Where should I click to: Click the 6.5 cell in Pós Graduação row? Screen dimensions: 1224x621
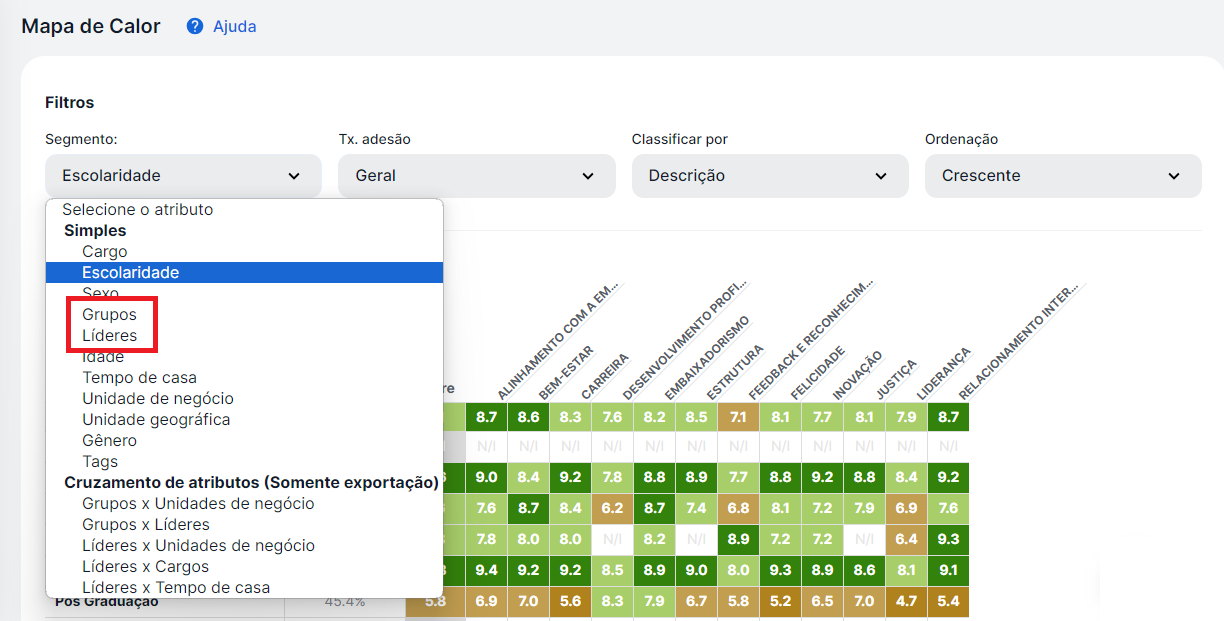(x=822, y=601)
